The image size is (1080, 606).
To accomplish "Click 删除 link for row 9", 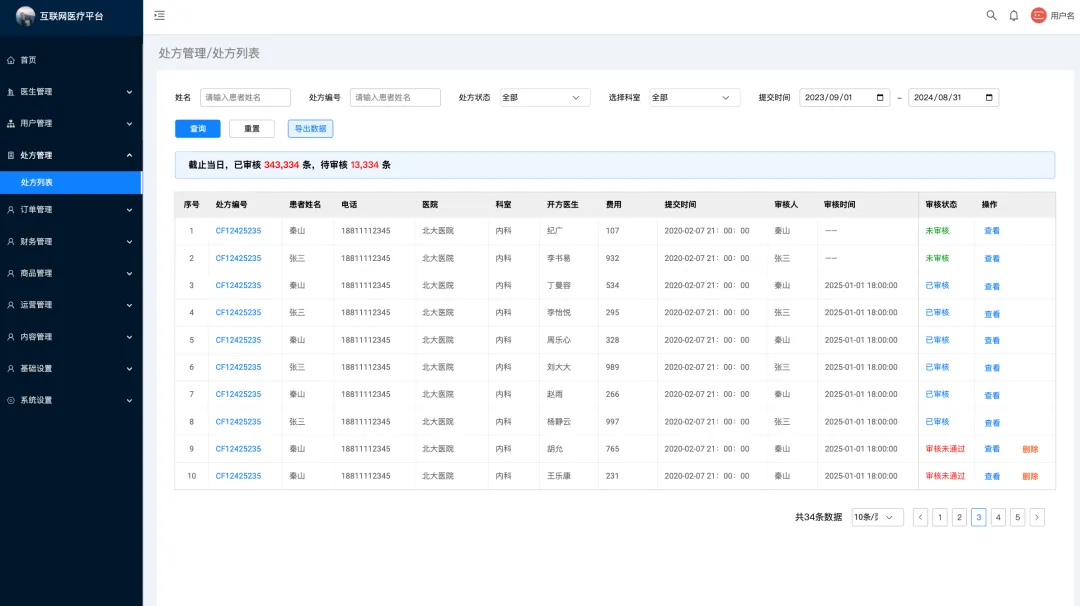I will 1030,449.
